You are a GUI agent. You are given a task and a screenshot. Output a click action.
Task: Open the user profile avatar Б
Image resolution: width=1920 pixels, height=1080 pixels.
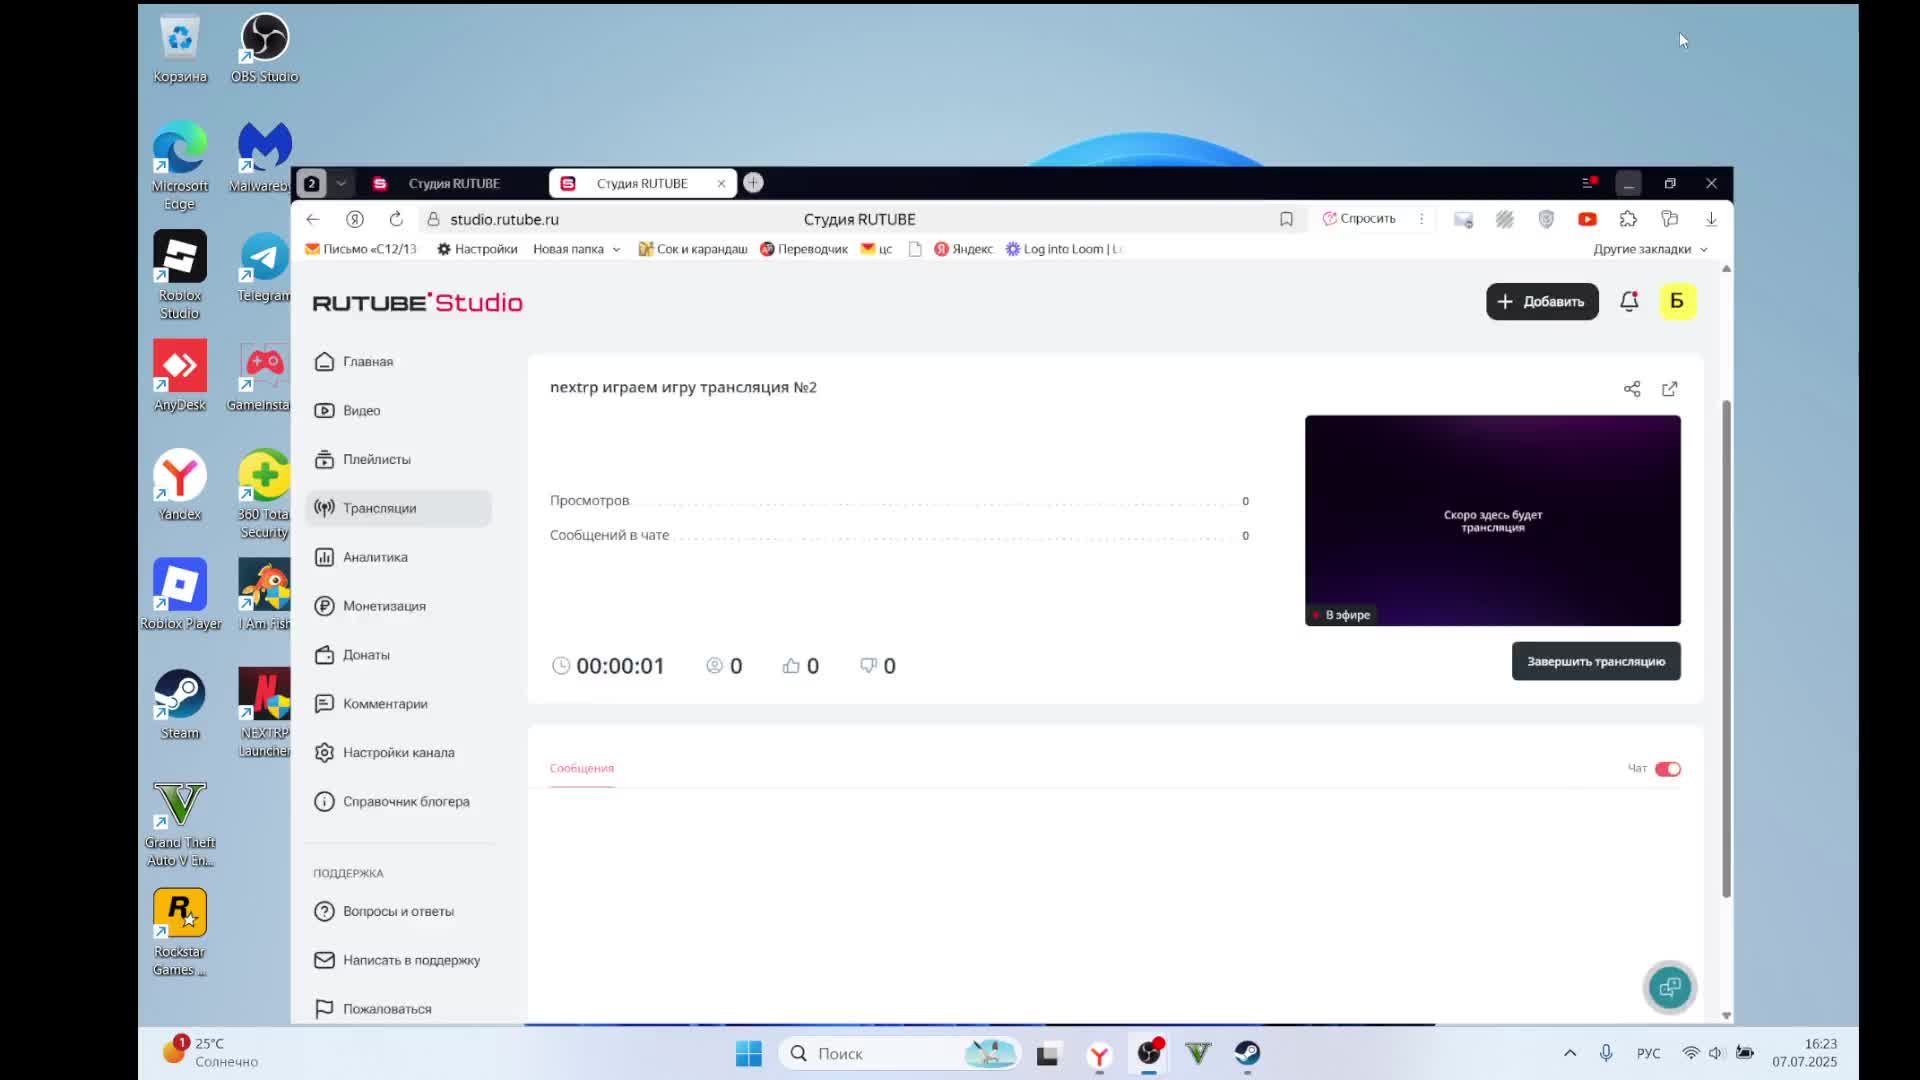1677,301
